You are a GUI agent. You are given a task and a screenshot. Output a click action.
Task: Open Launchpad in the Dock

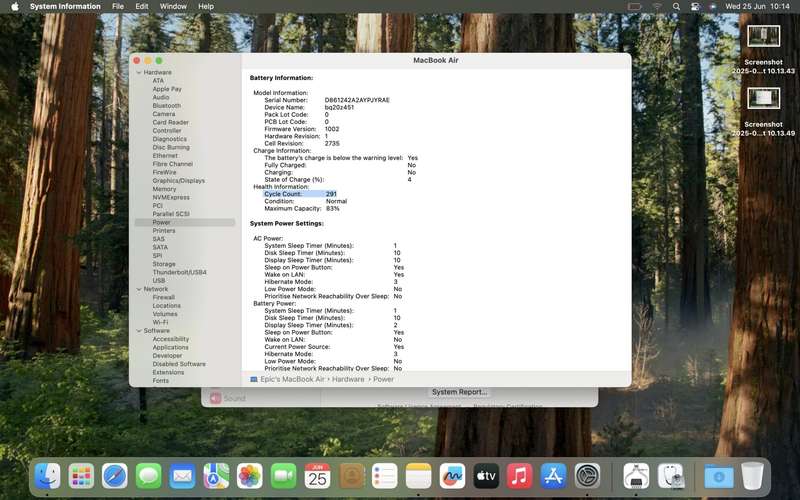pyautogui.click(x=81, y=476)
